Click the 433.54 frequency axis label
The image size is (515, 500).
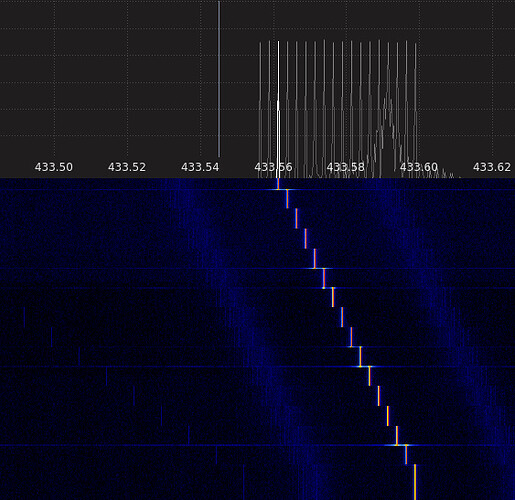[200, 167]
